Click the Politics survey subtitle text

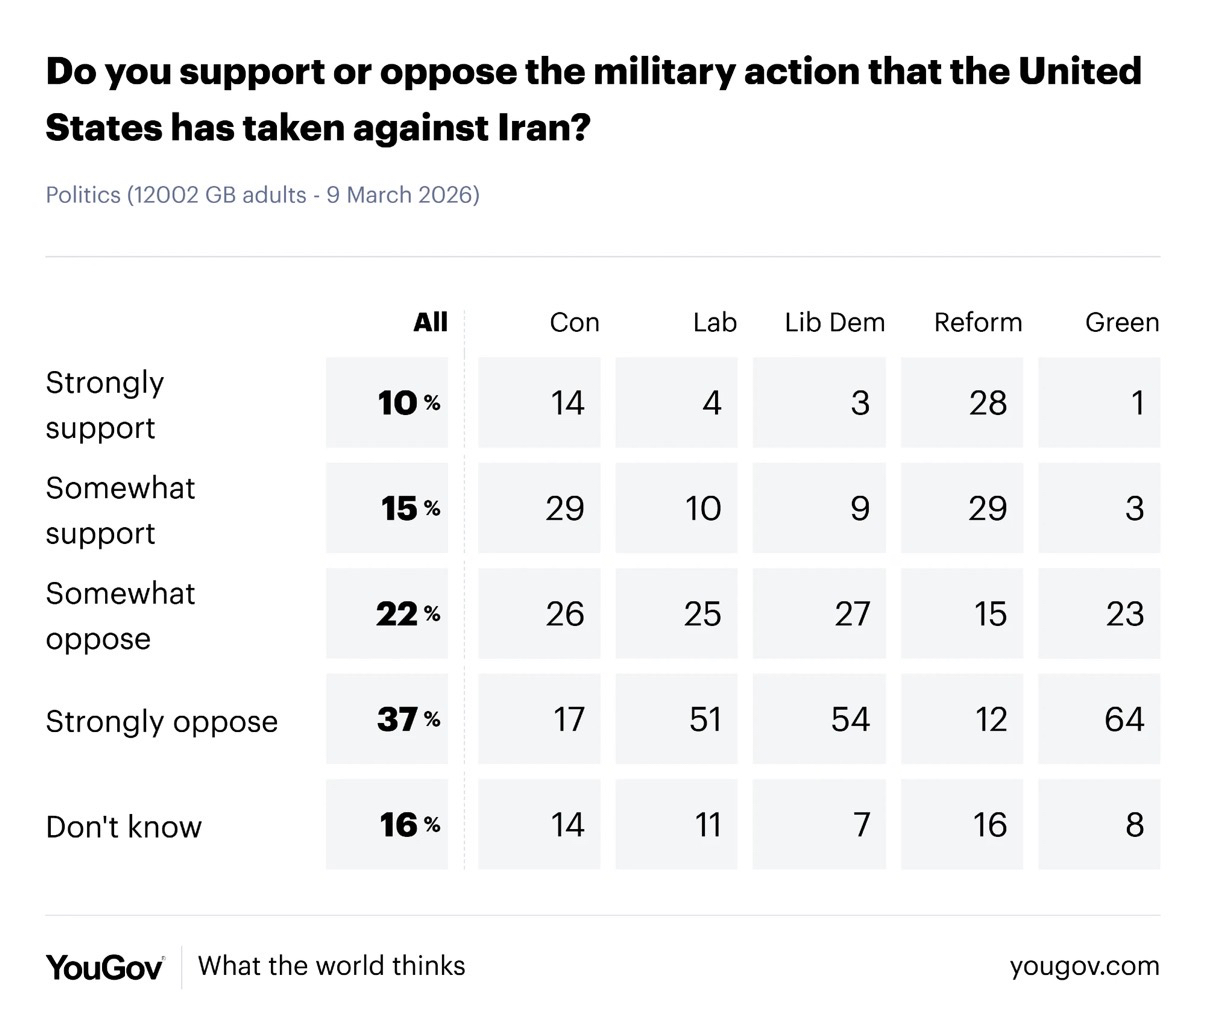coord(262,194)
